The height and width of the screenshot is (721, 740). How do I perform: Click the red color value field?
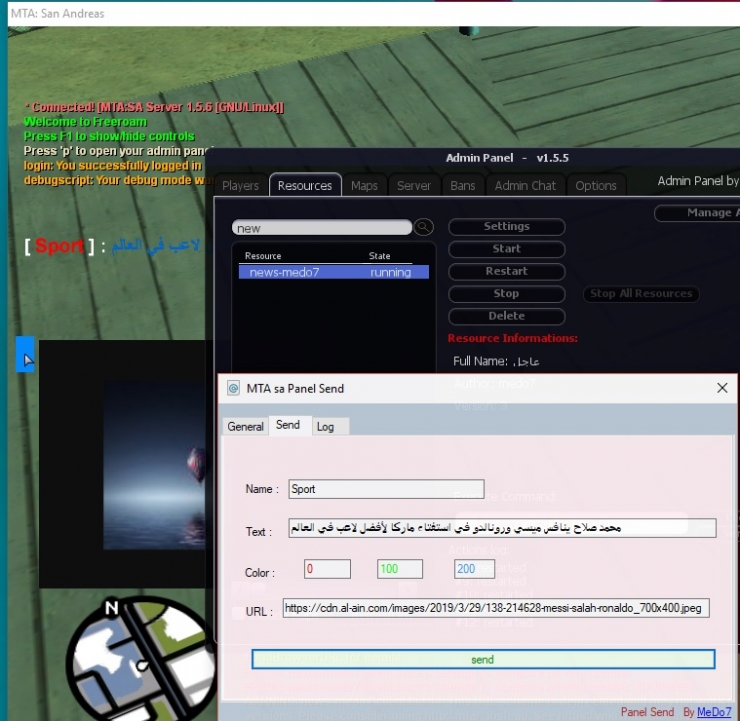point(327,569)
